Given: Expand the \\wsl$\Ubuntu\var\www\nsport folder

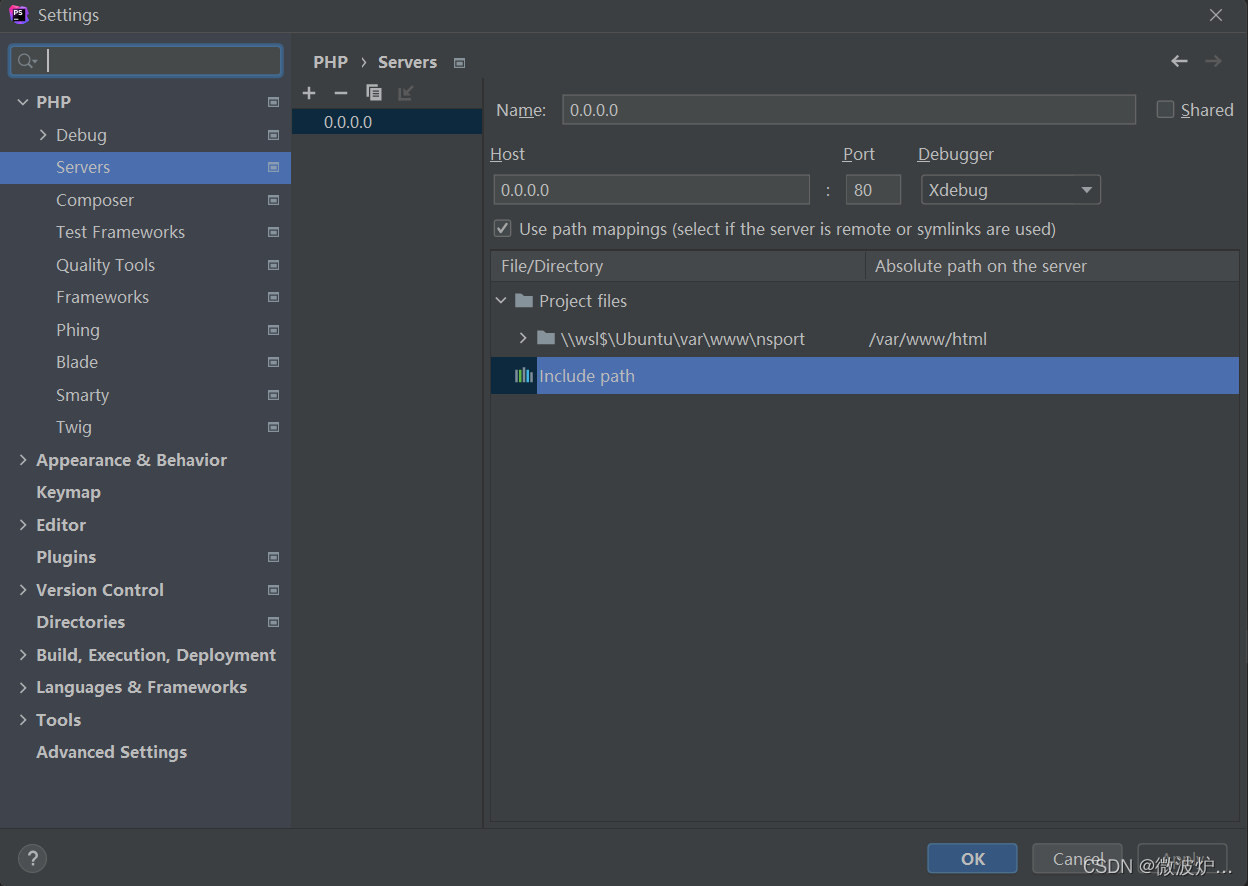Looking at the screenshot, I should 523,338.
